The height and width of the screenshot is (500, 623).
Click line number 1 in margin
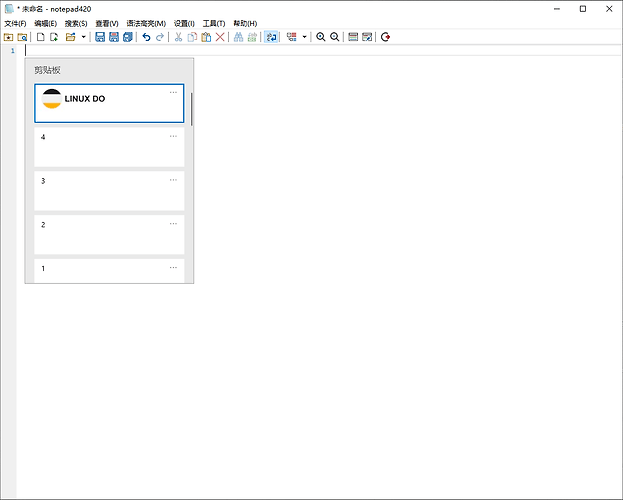[13, 50]
